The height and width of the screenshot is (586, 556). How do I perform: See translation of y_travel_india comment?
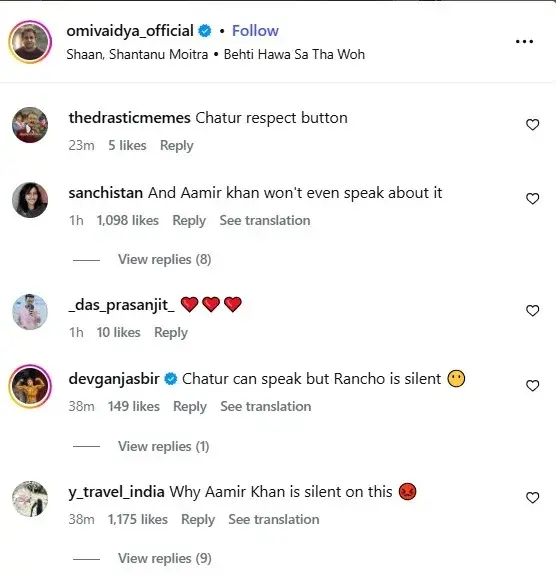click(x=274, y=519)
